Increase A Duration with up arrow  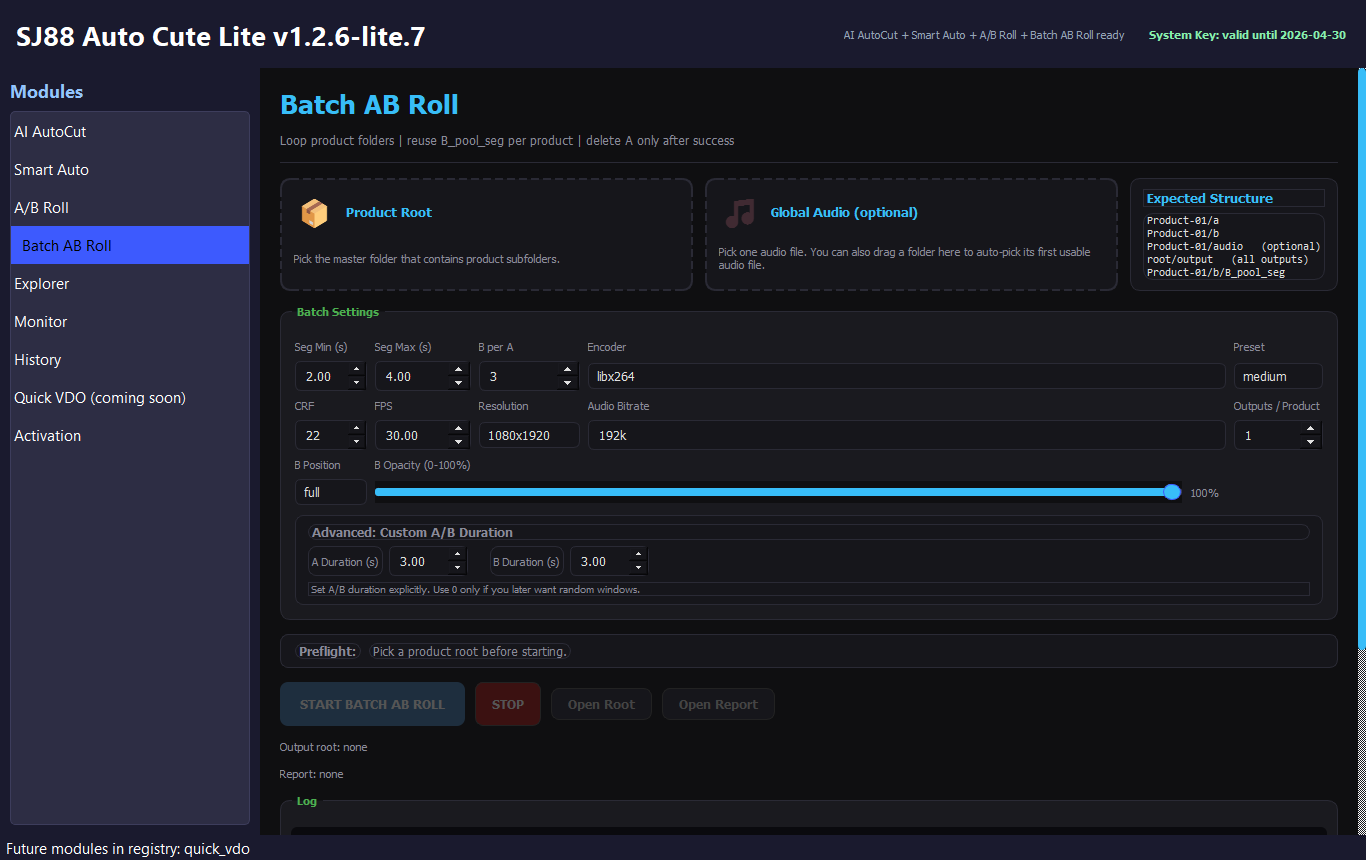(458, 555)
